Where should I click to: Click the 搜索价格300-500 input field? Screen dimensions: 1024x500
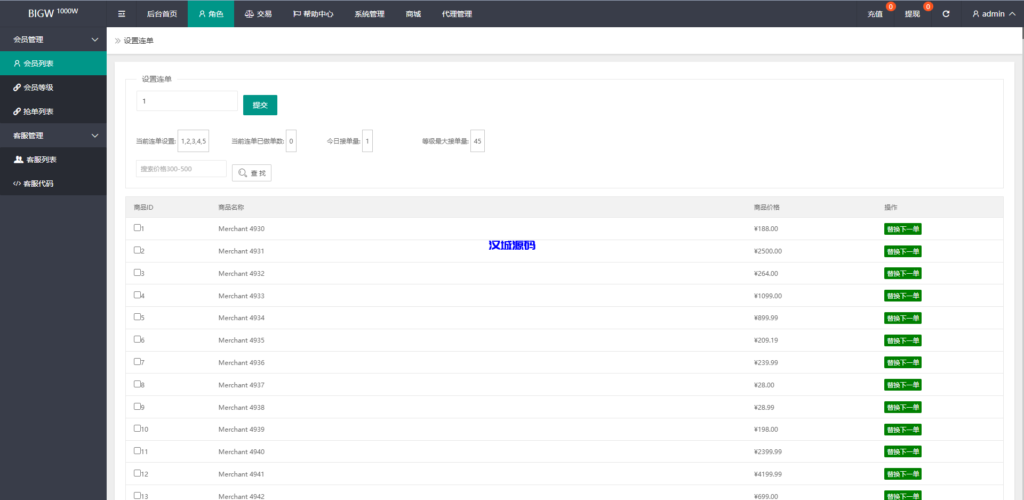[x=182, y=169]
